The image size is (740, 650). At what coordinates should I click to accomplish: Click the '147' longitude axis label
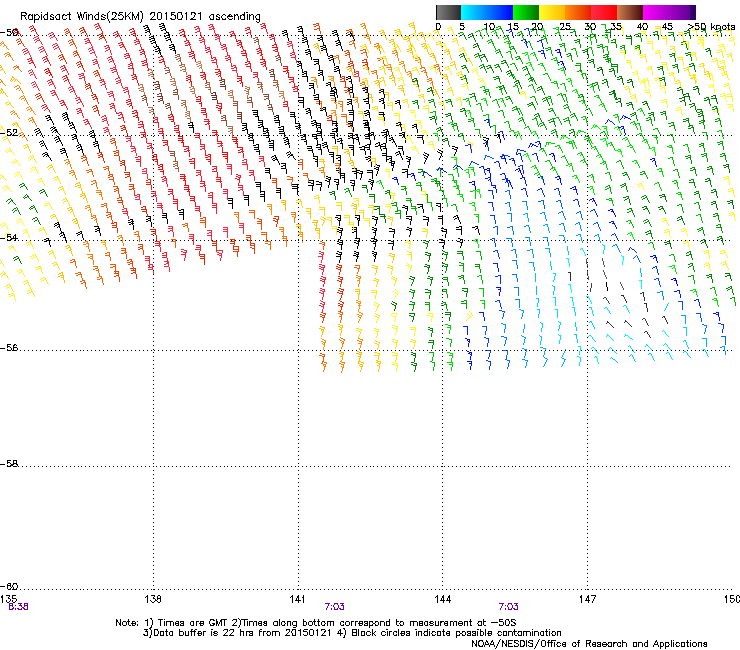pyautogui.click(x=587, y=599)
